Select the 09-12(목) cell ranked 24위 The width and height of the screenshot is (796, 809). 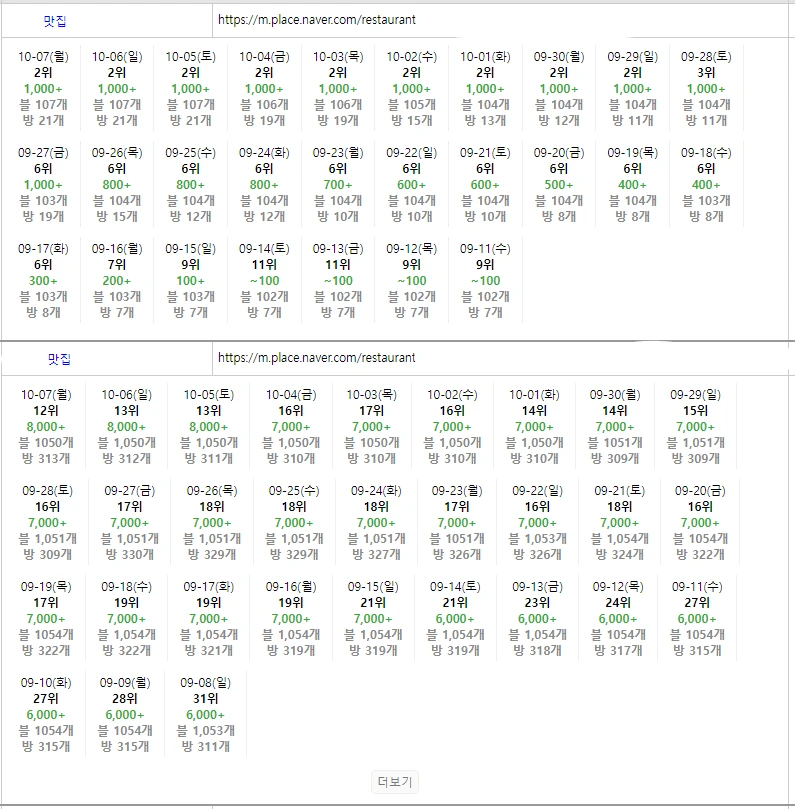(617, 618)
